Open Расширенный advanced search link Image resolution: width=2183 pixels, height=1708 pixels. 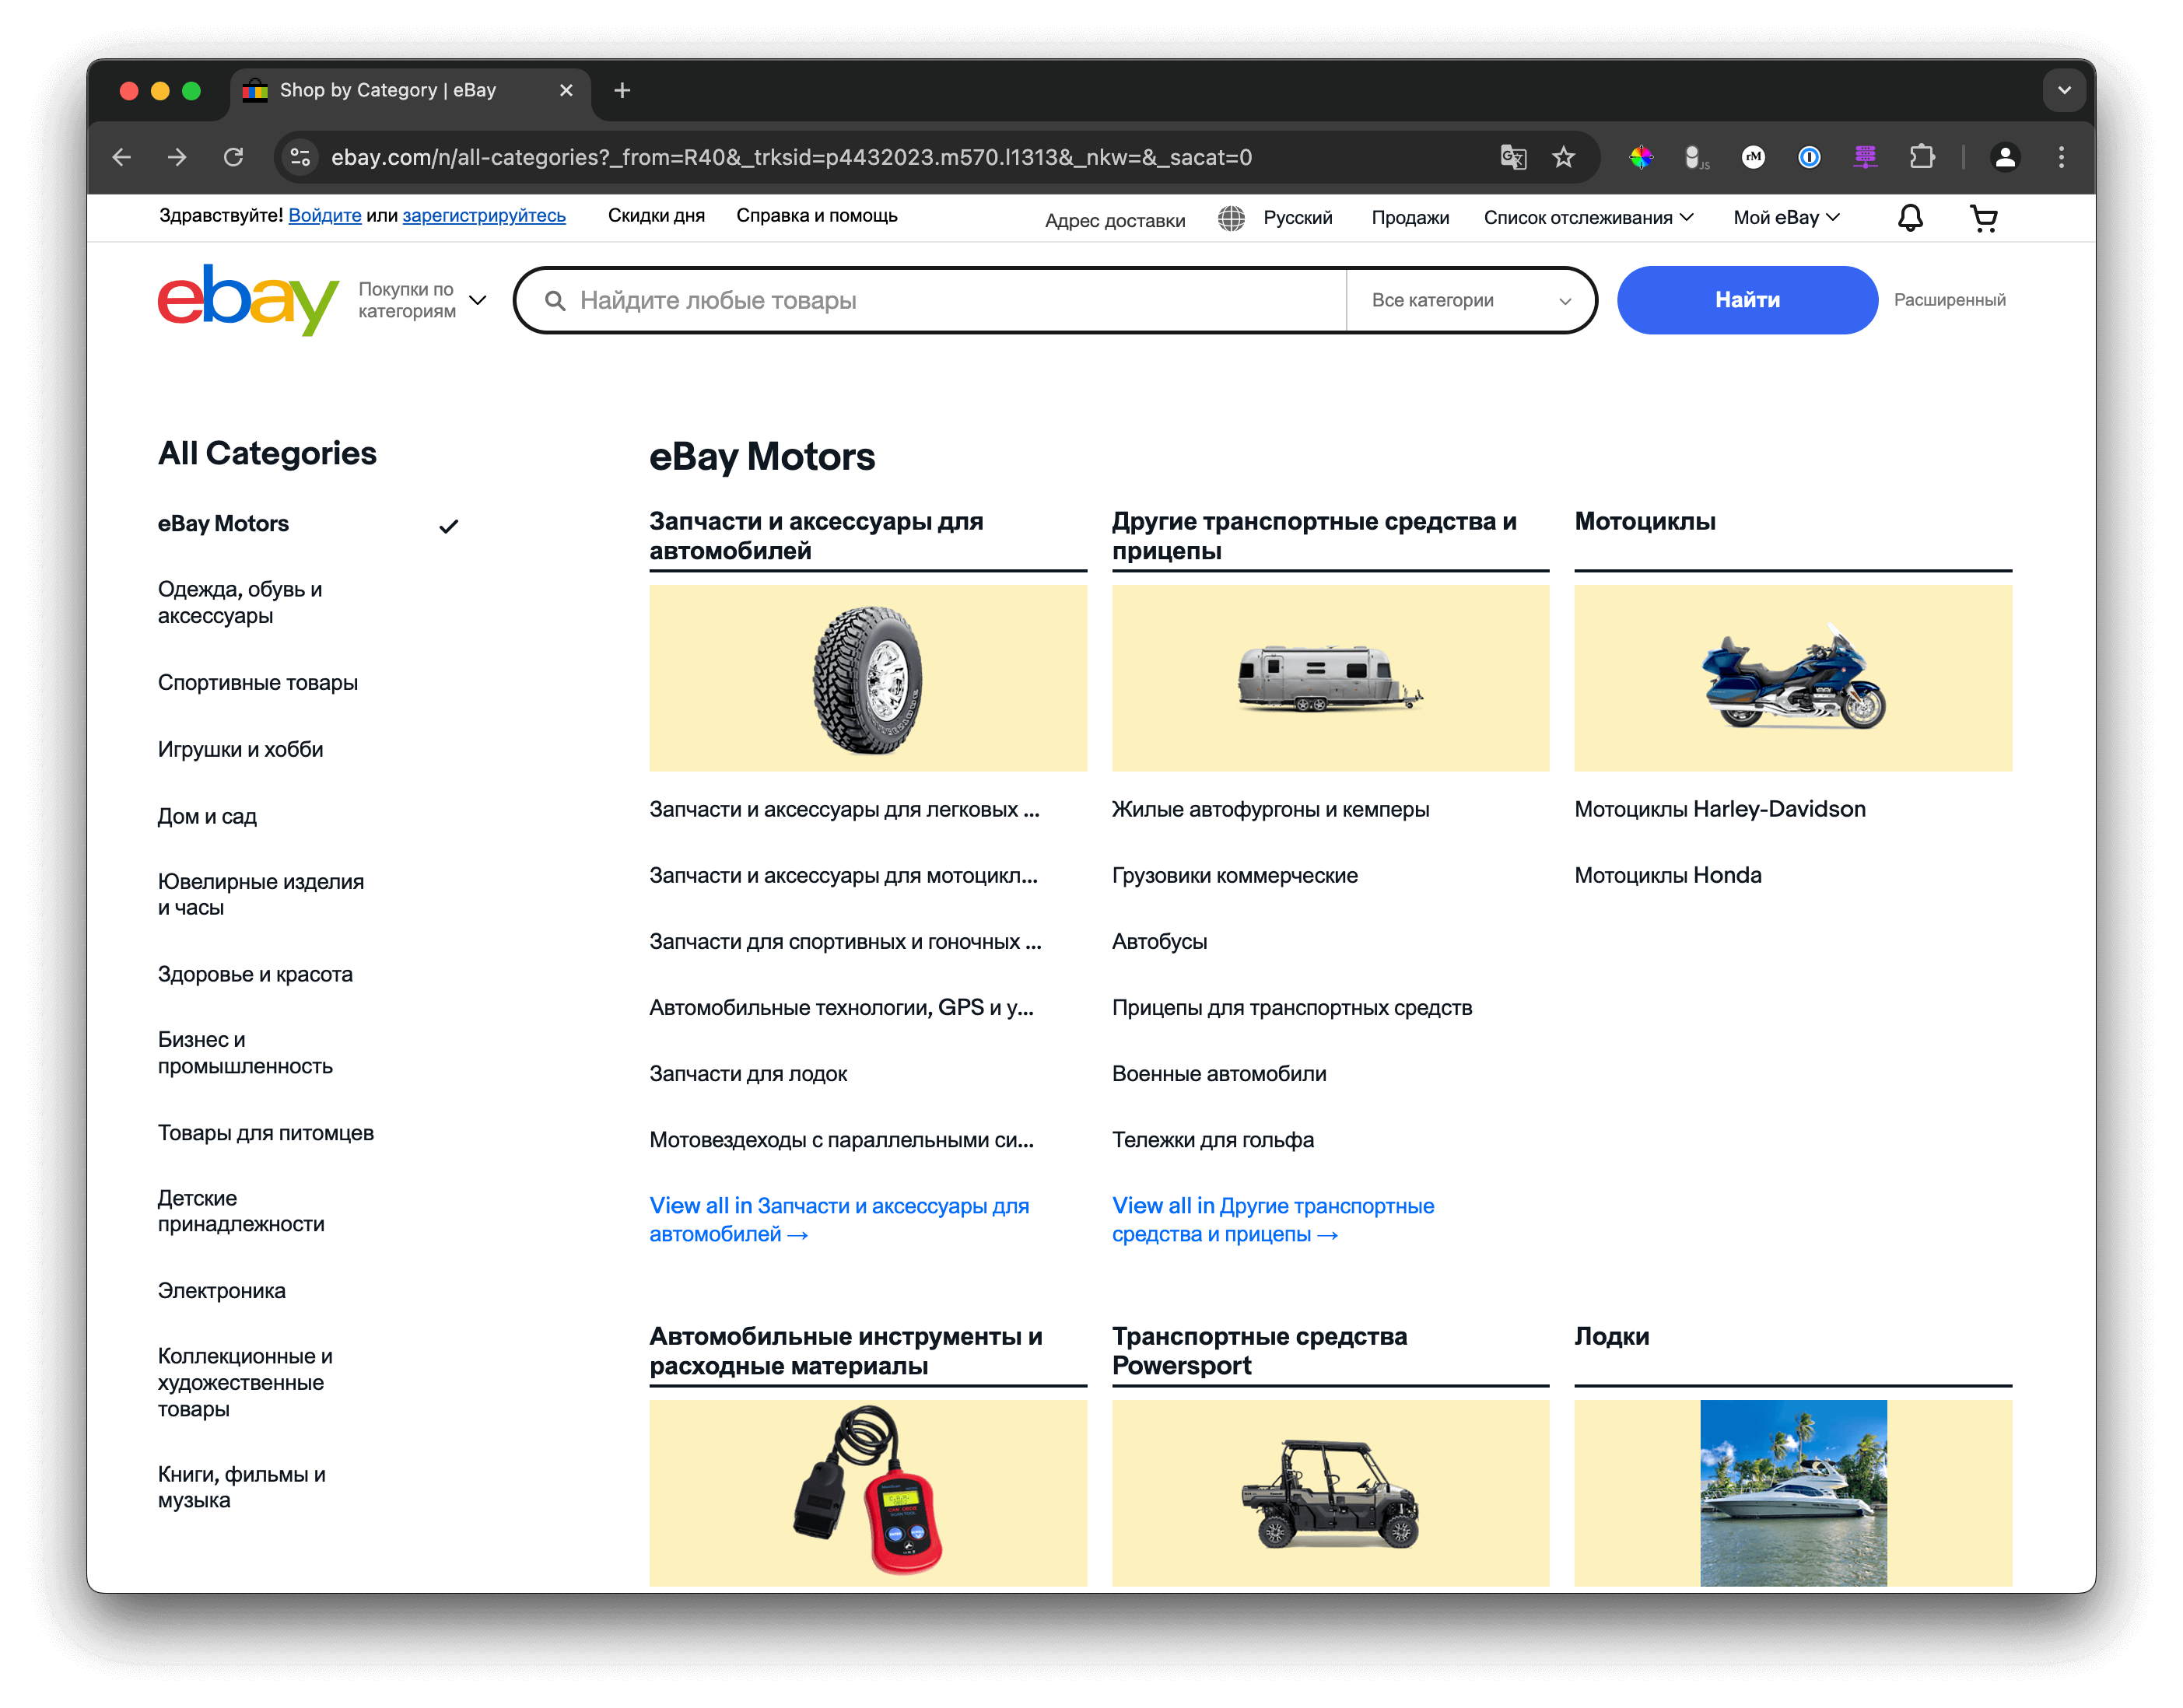1949,300
